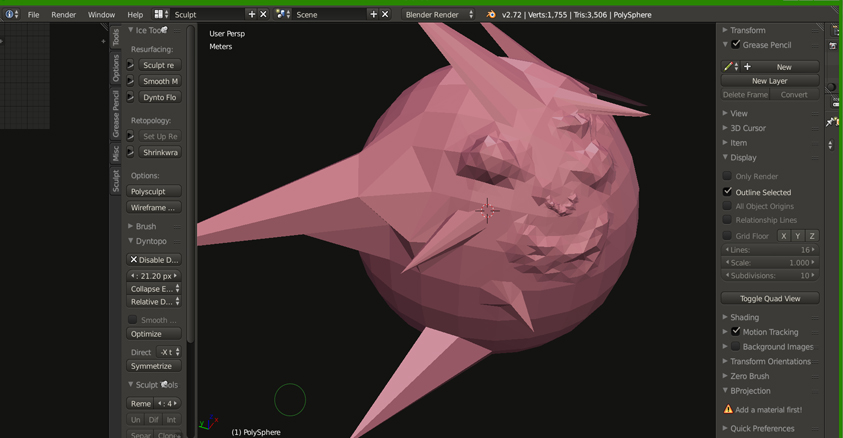Switch to the Options vertical tab
Screen dimensions: 843x438
116,69
